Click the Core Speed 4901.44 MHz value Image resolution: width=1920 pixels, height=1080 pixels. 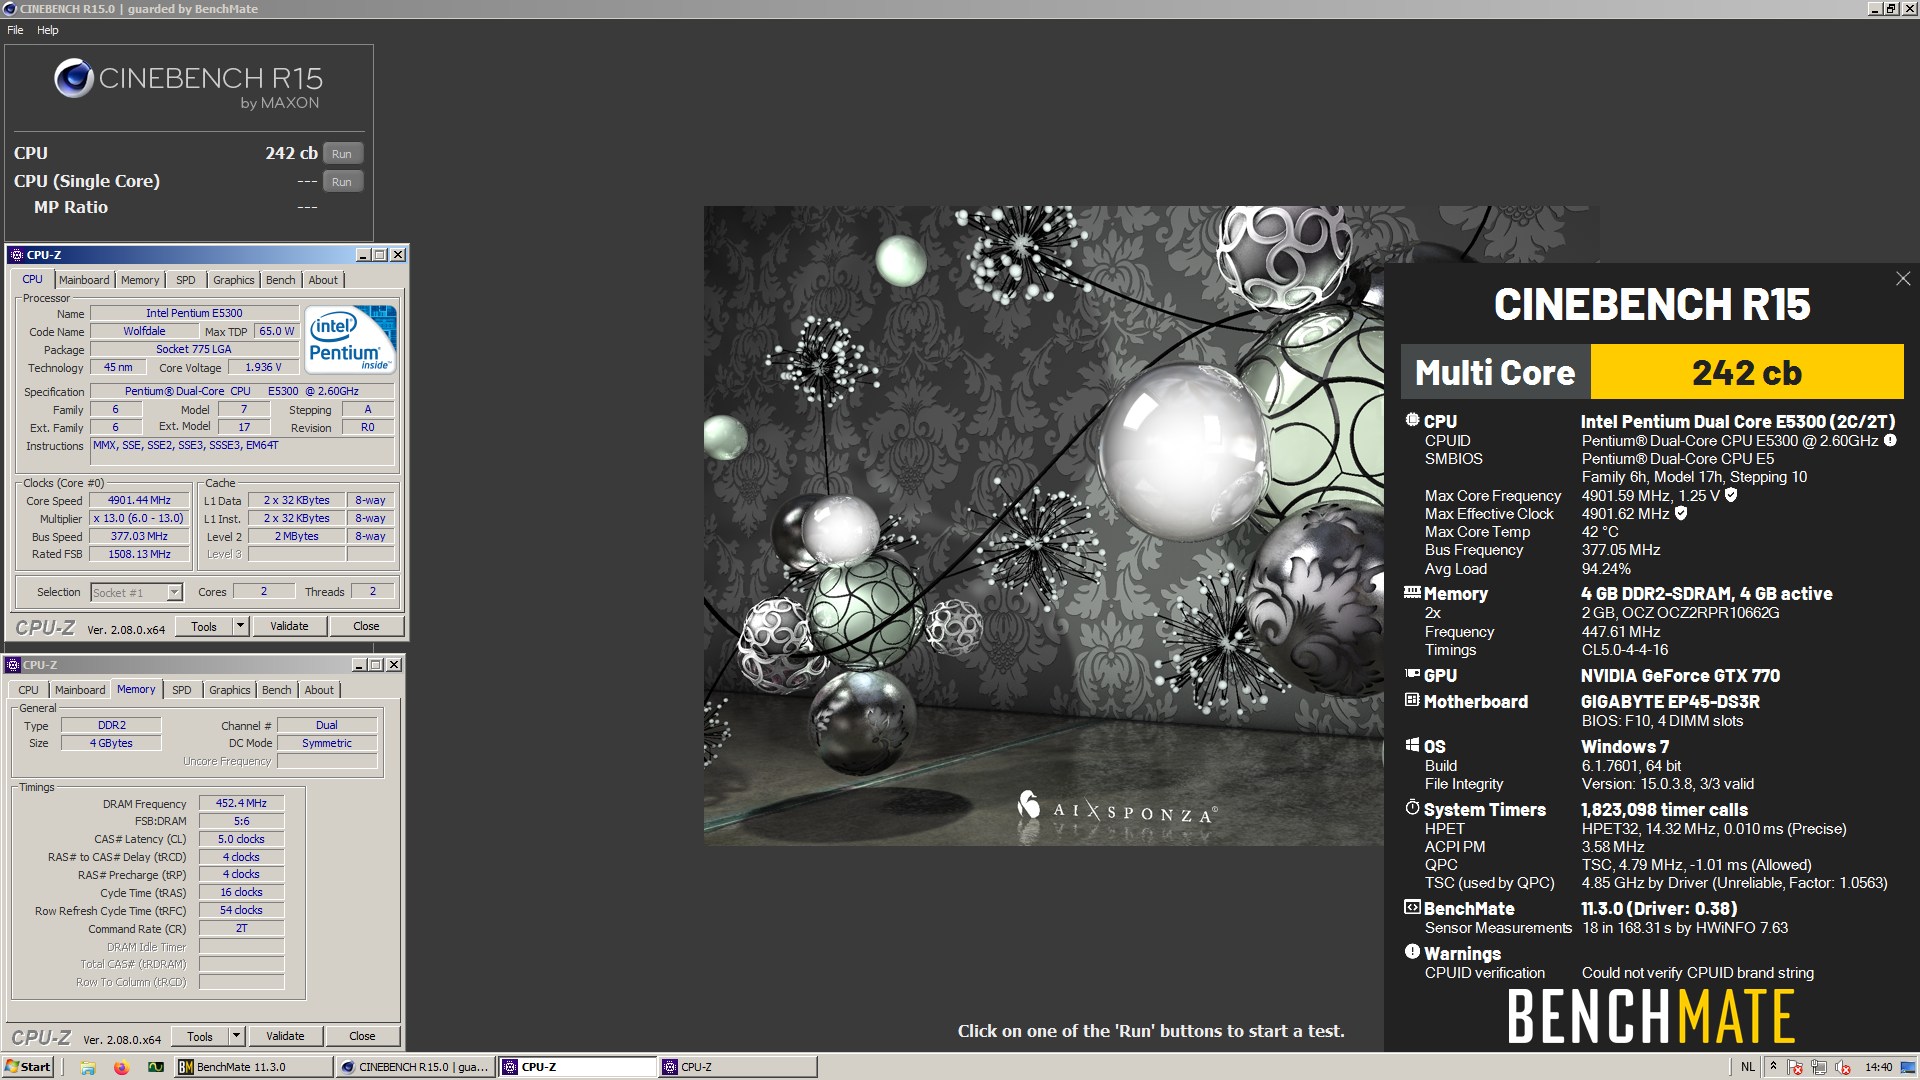pos(140,500)
